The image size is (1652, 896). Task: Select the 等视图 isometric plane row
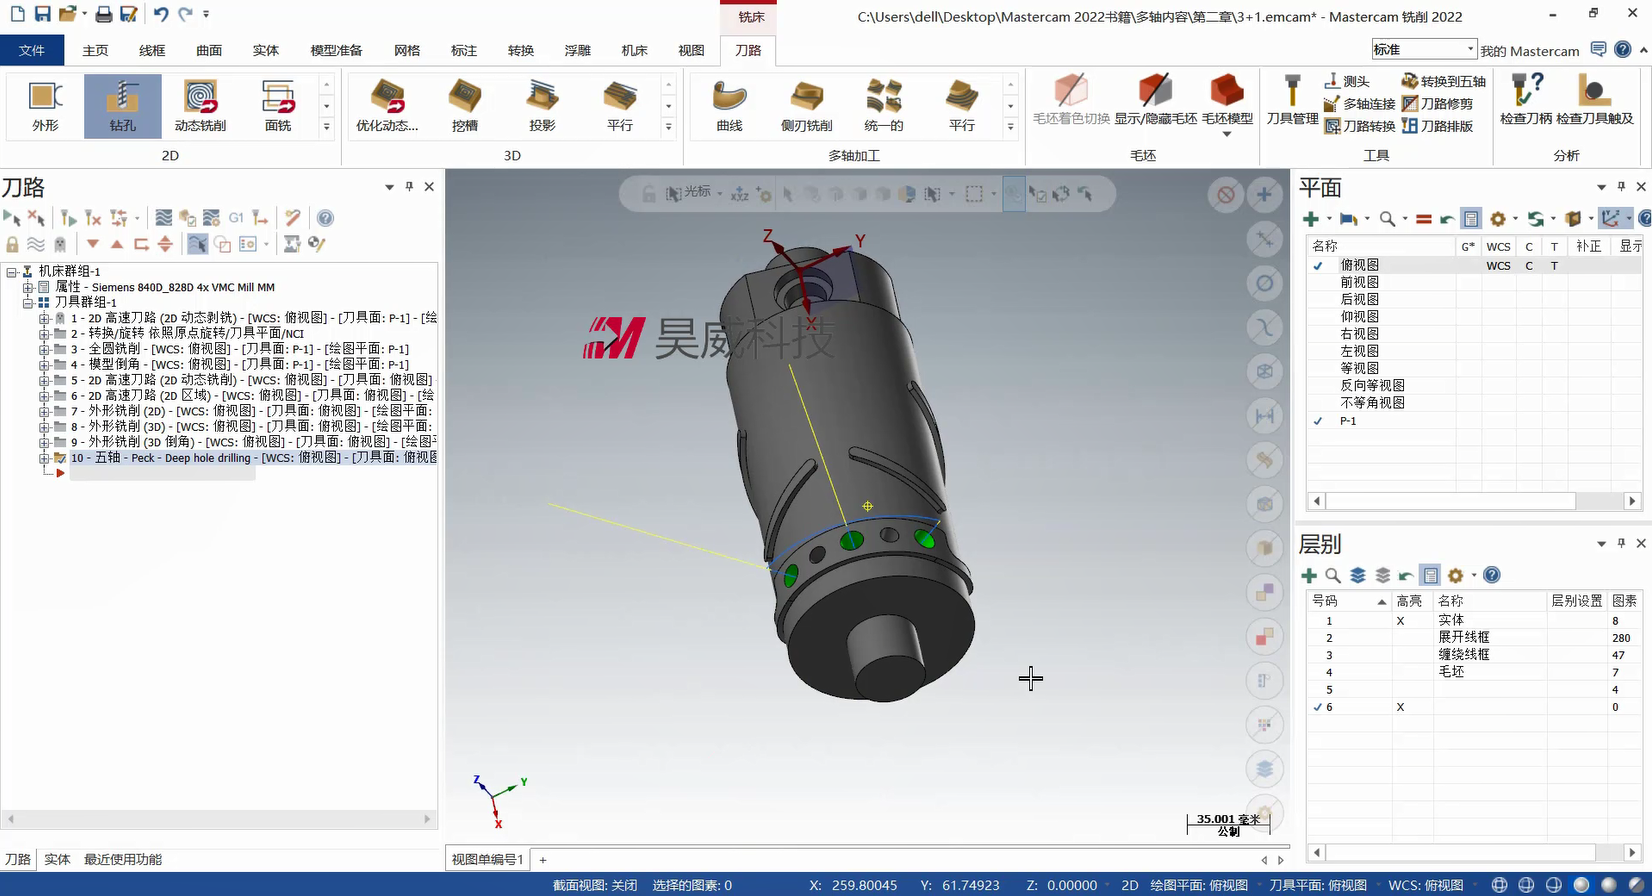pyautogui.click(x=1474, y=368)
